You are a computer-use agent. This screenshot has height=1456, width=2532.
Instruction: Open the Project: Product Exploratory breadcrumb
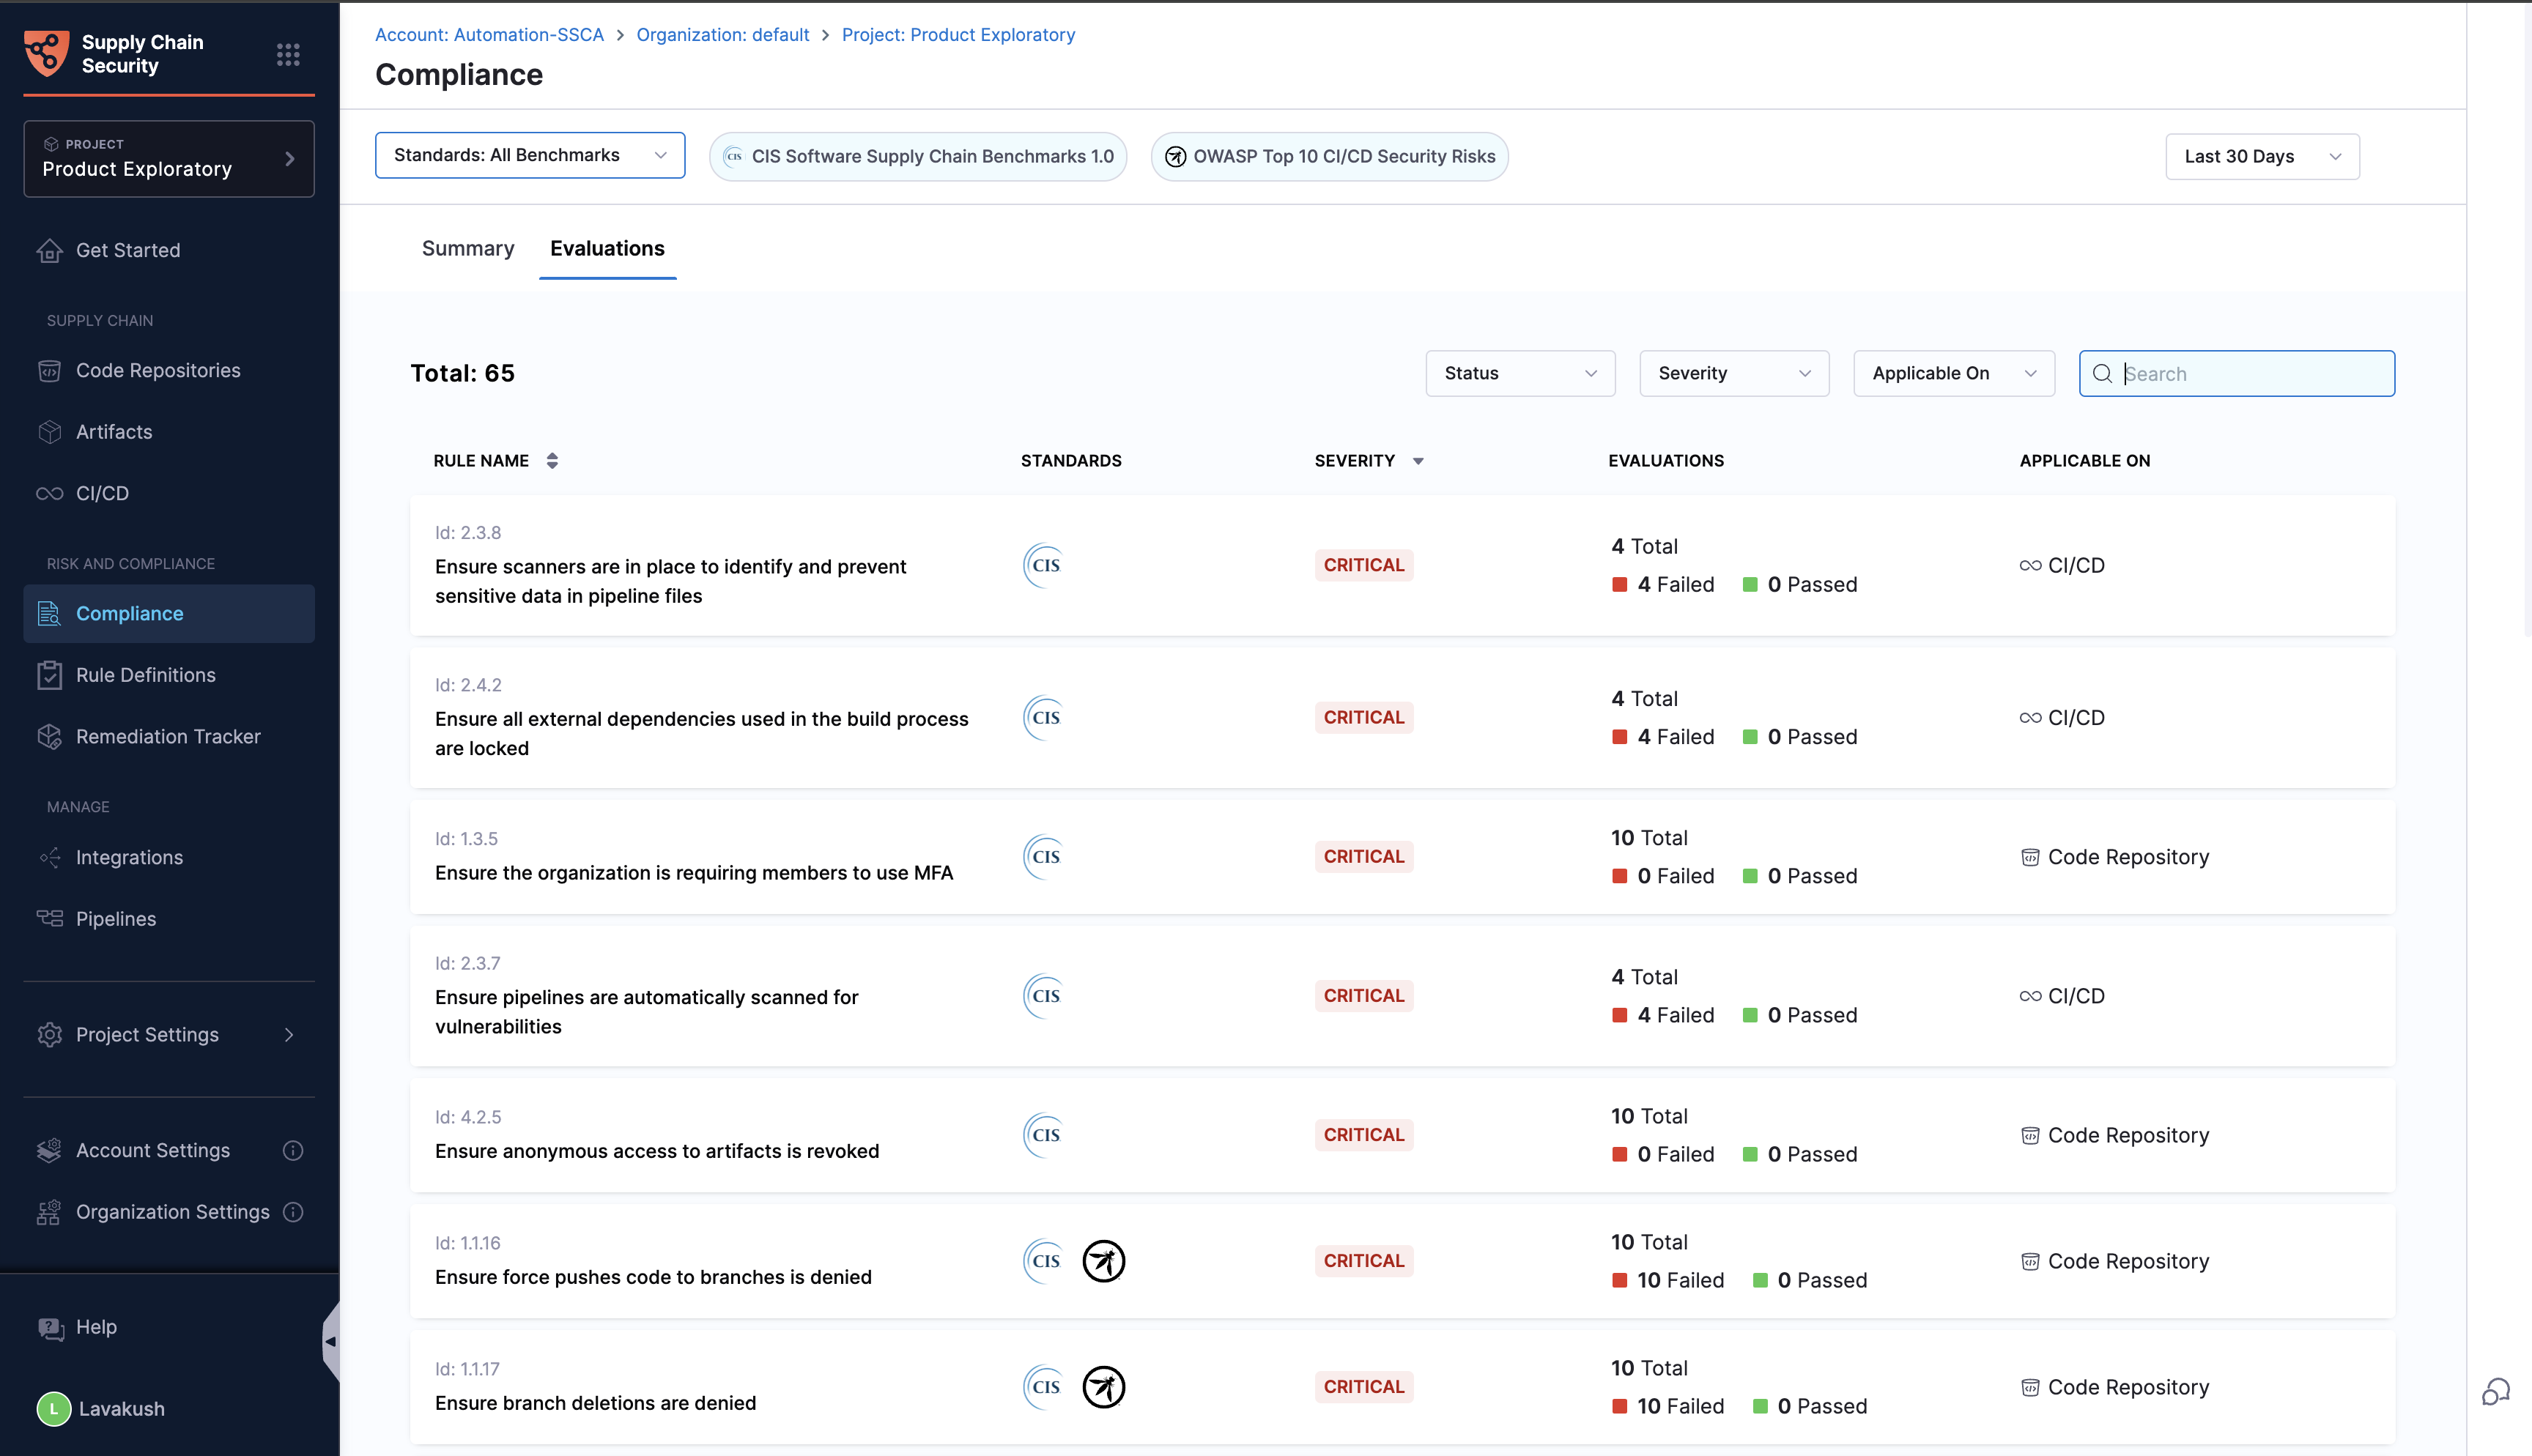click(958, 35)
